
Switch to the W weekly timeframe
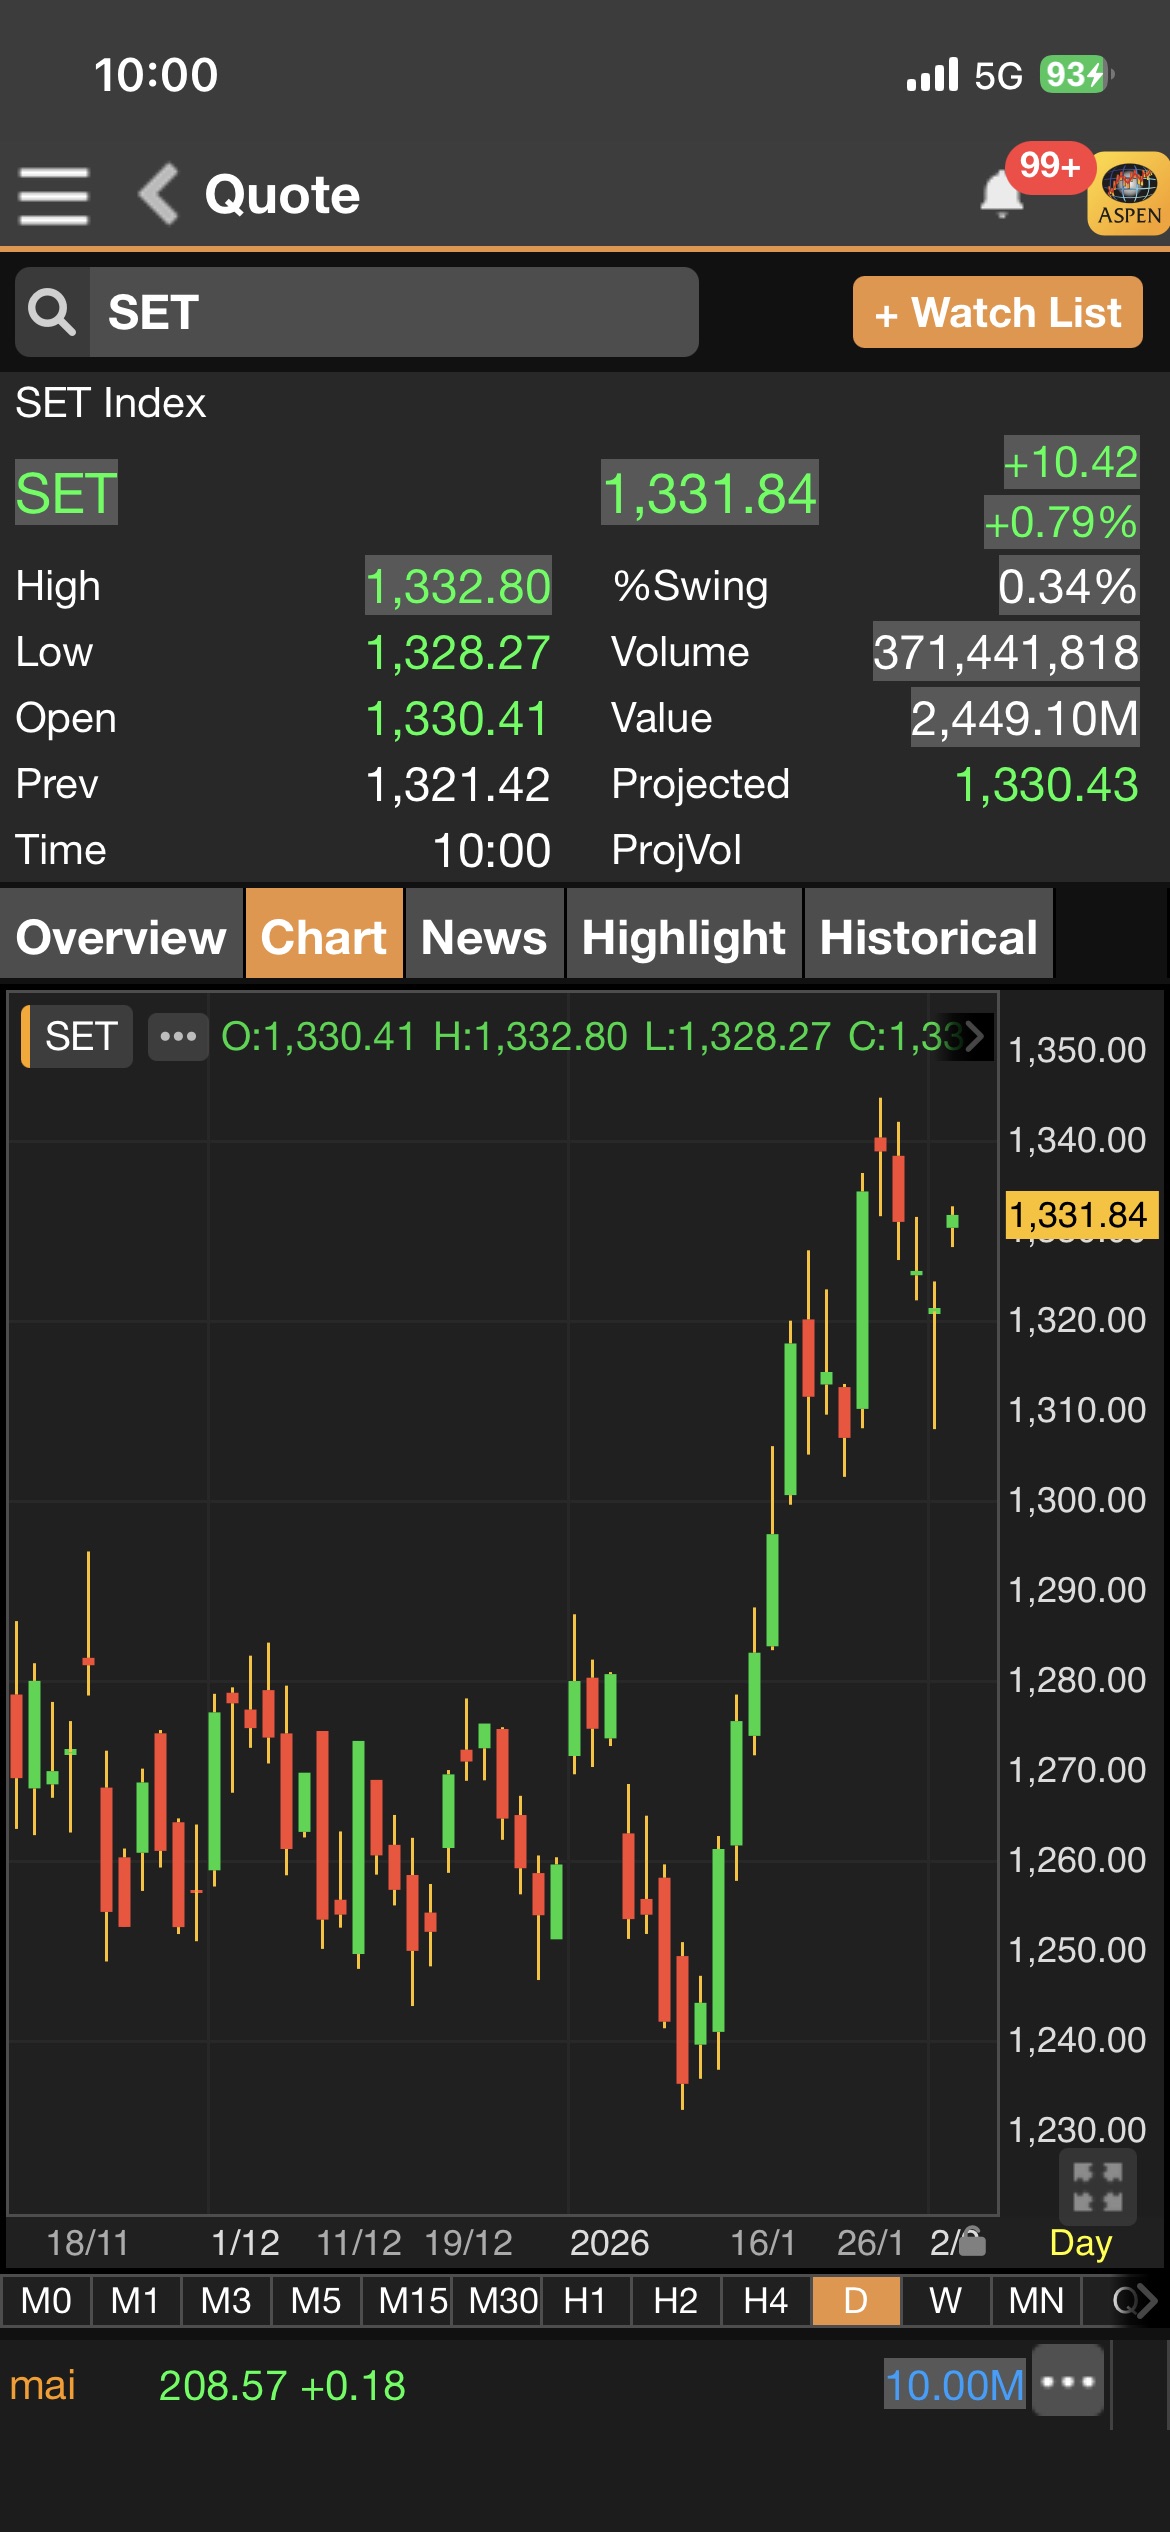(945, 2301)
